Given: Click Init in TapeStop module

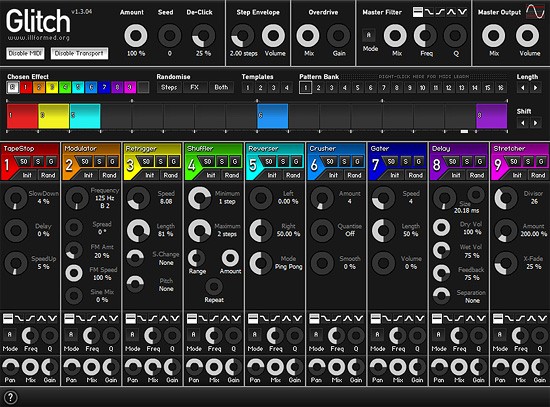Looking at the screenshot, I should point(27,175).
